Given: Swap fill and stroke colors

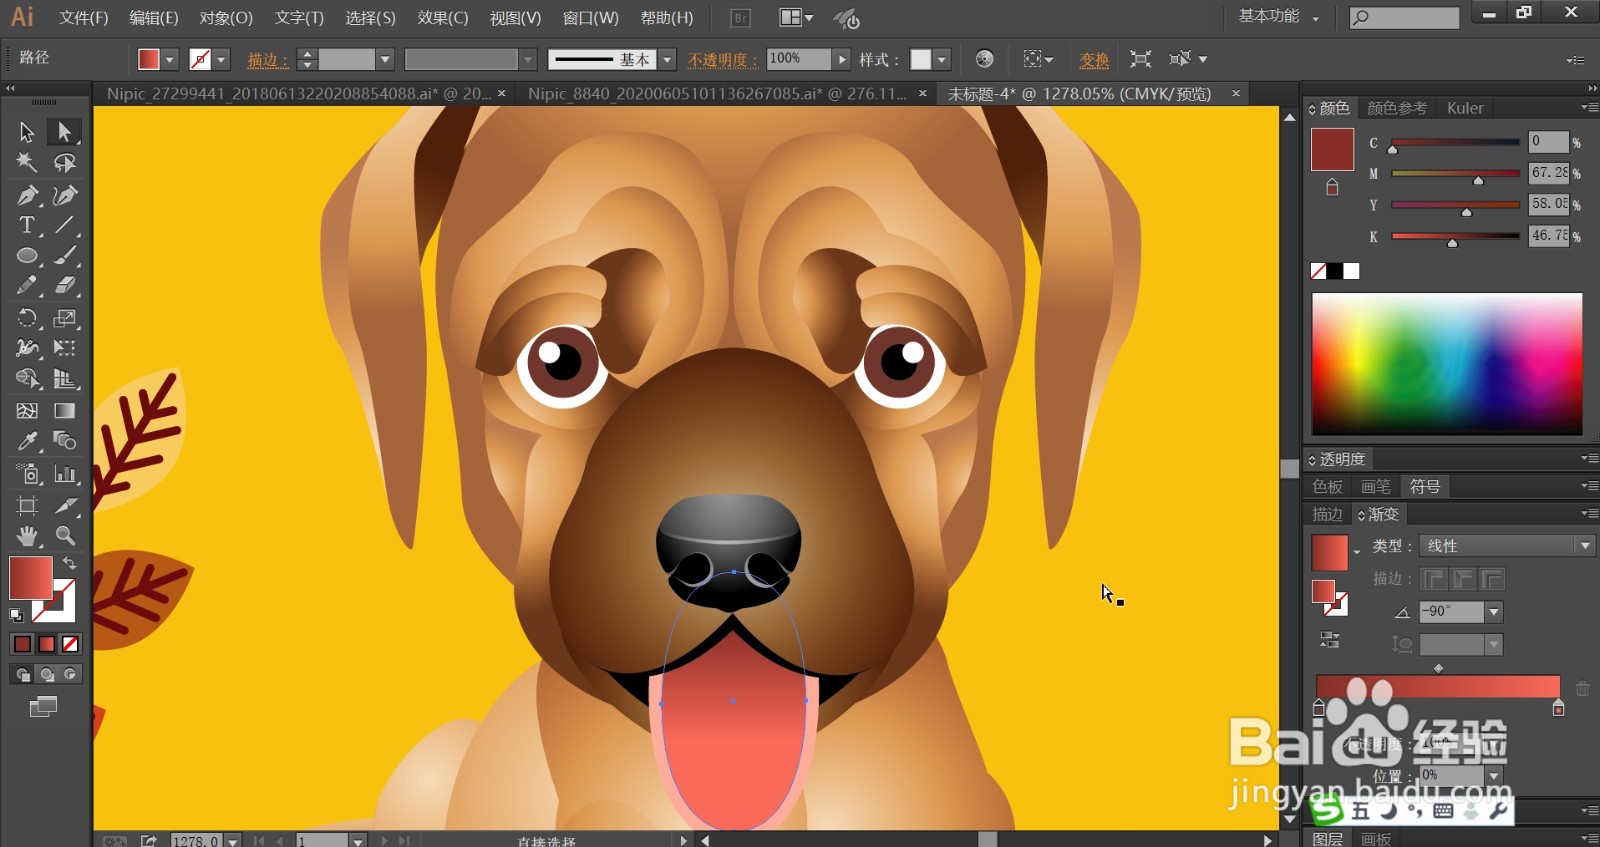Looking at the screenshot, I should tap(69, 563).
